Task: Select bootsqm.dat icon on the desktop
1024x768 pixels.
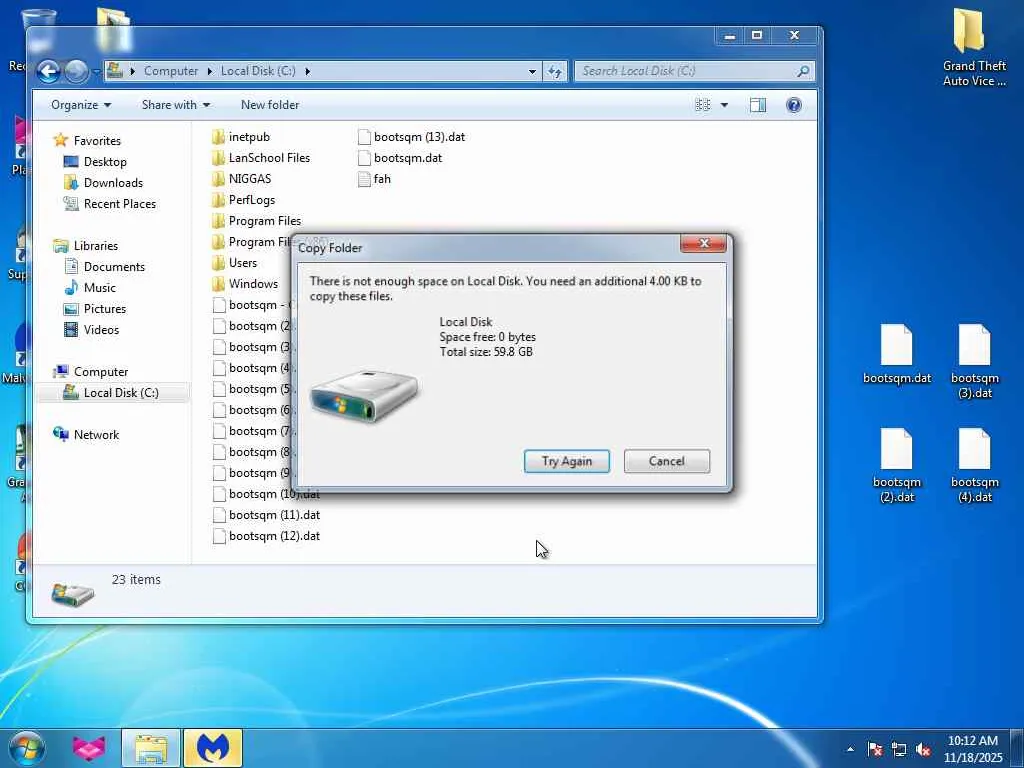Action: (897, 355)
